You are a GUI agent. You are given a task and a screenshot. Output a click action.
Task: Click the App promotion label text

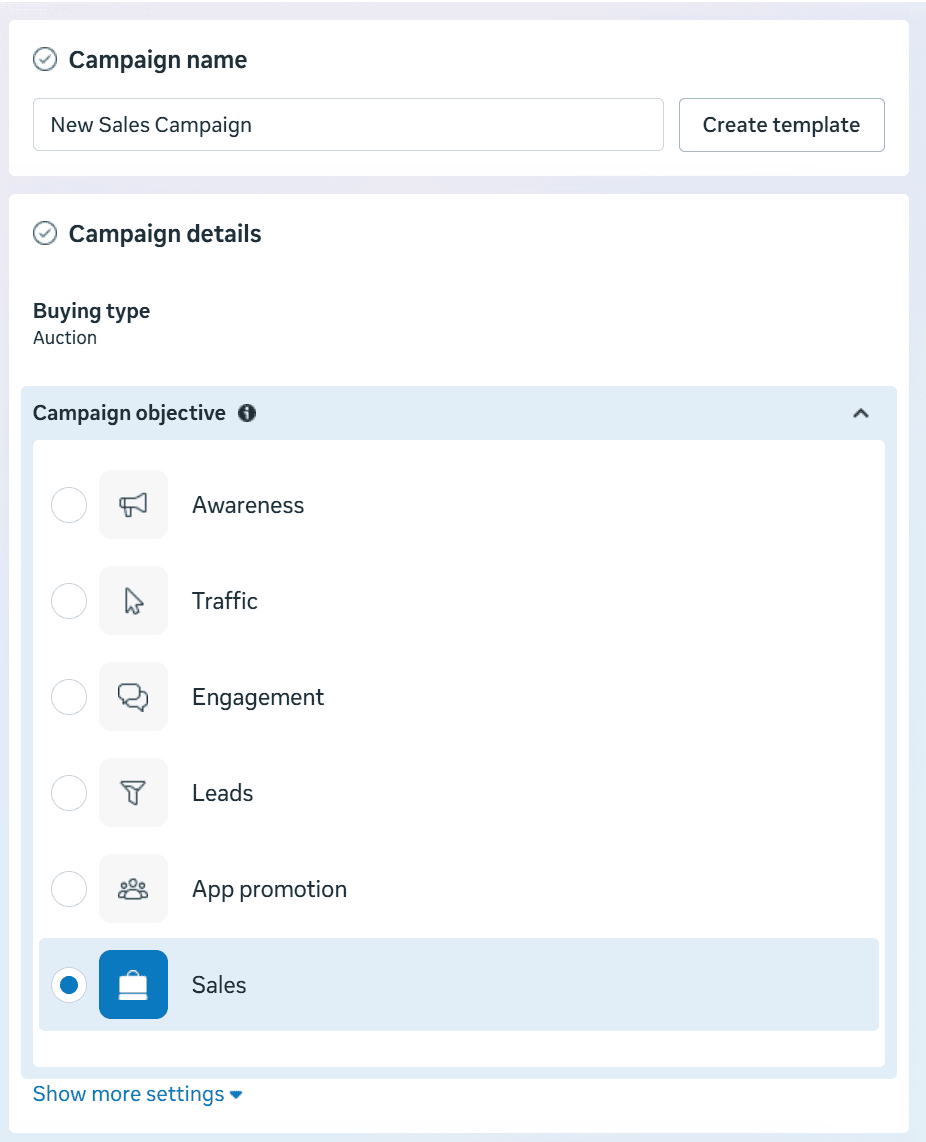click(x=270, y=889)
